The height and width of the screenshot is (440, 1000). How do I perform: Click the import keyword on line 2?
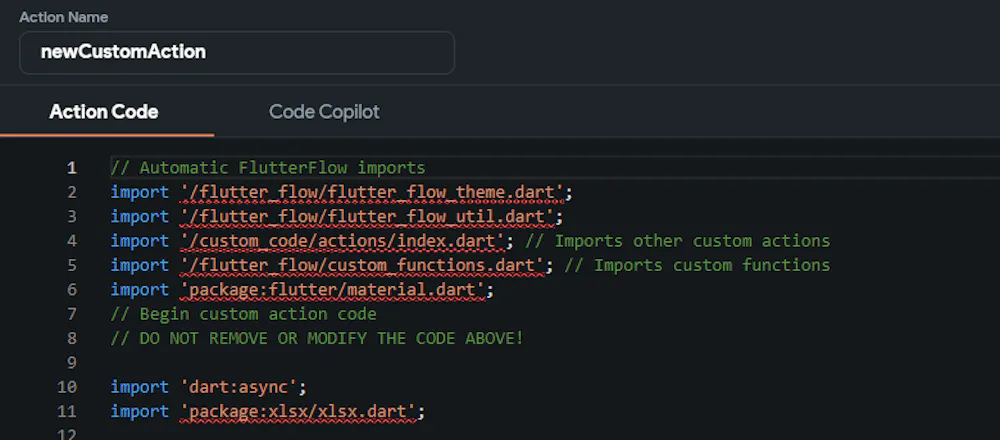[140, 193]
